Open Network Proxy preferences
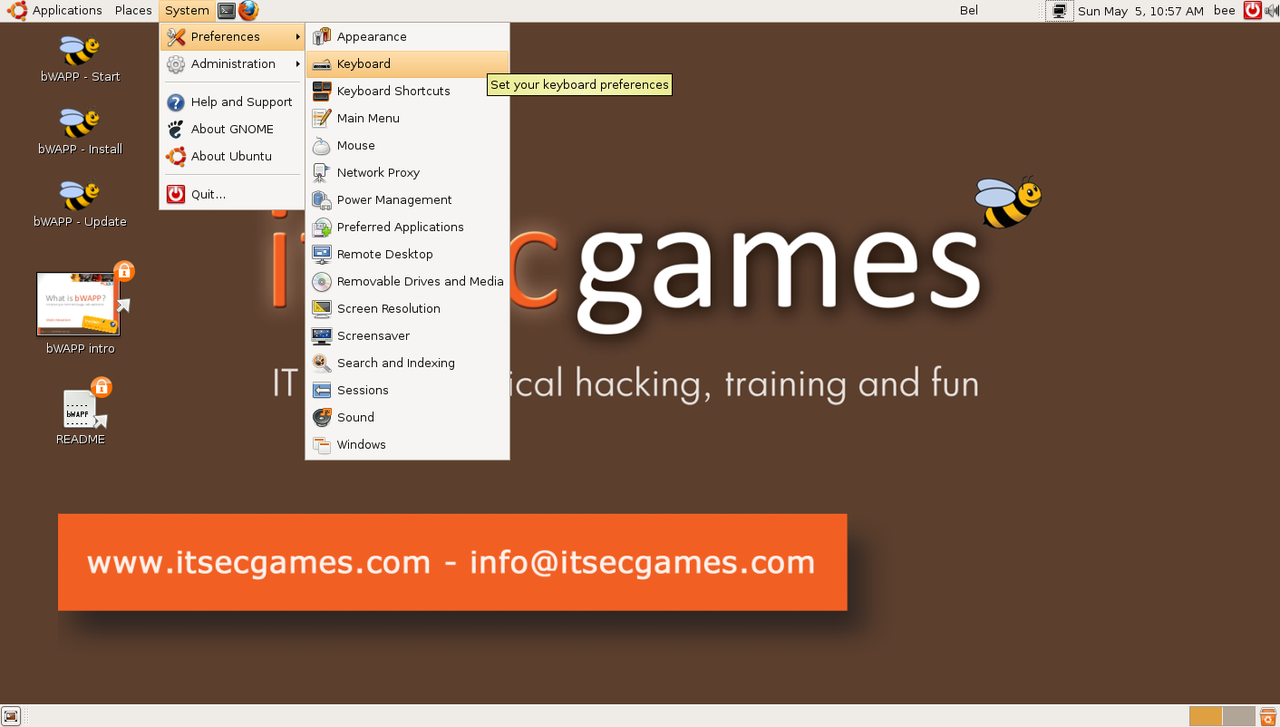The image size is (1280, 727). tap(407, 172)
